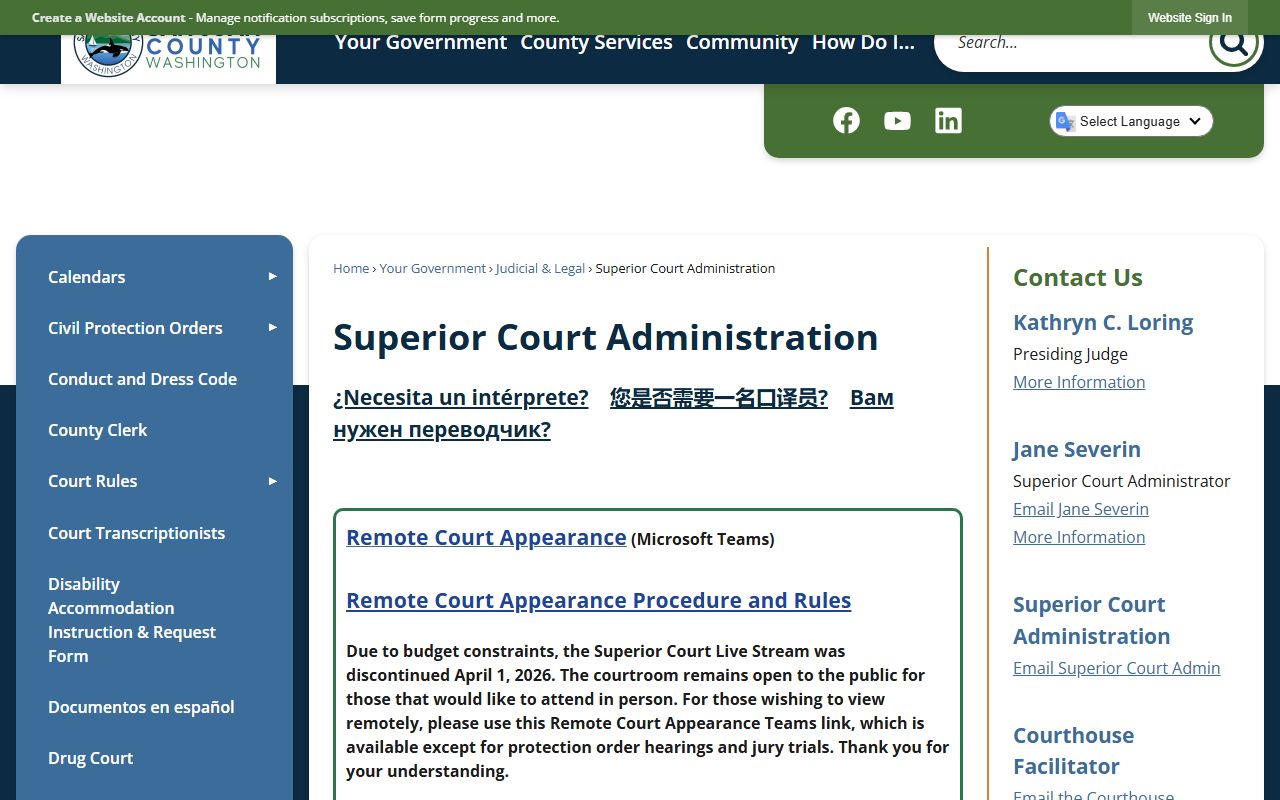Go to the Home breadcrumb

coord(351,268)
